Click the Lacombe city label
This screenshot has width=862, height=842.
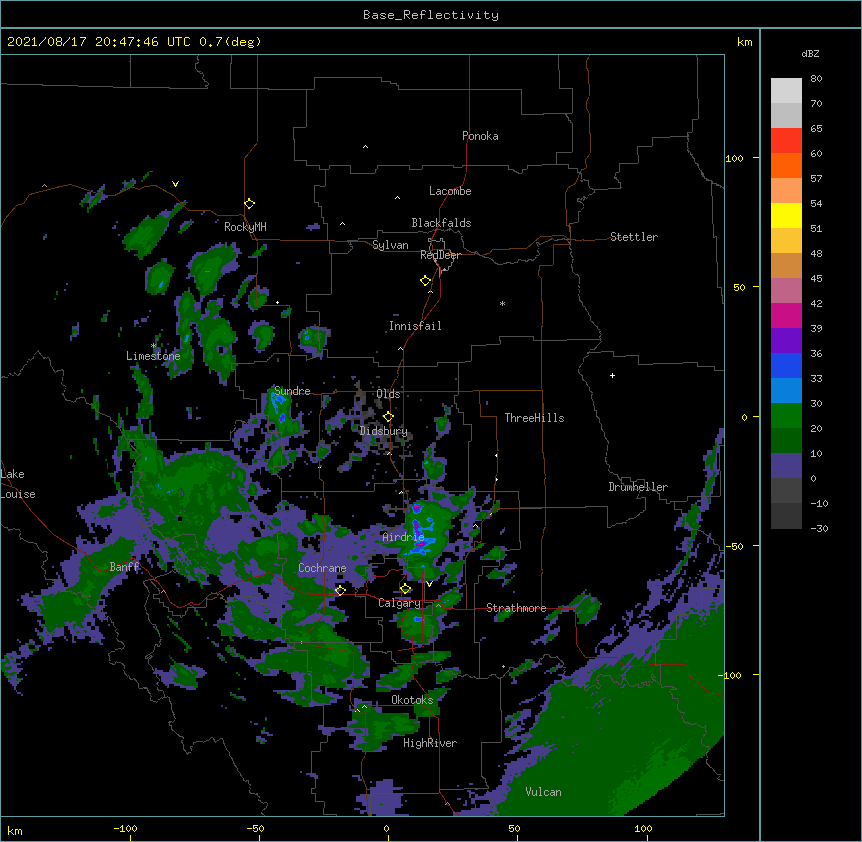pos(450,191)
